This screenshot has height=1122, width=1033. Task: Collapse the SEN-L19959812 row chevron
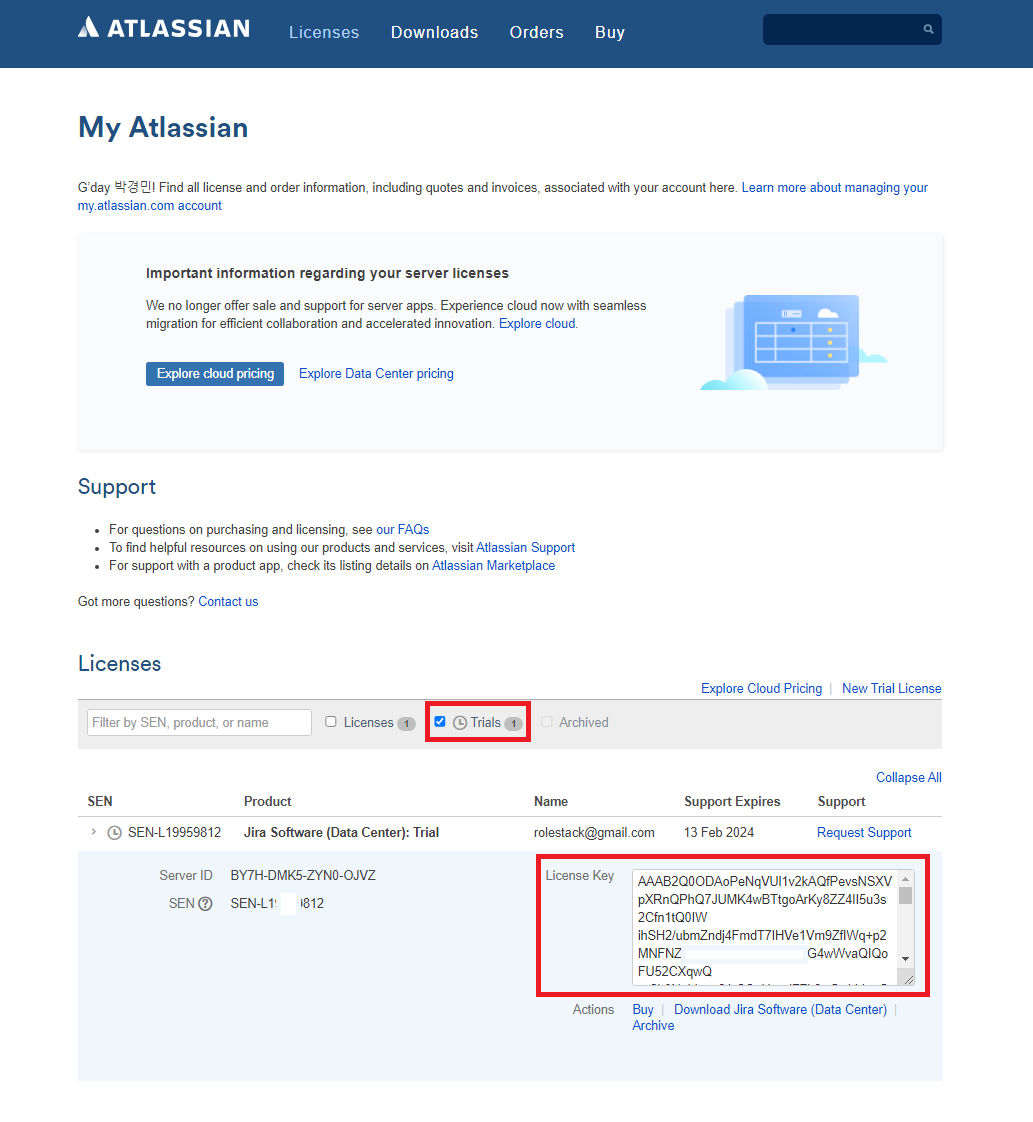[94, 831]
